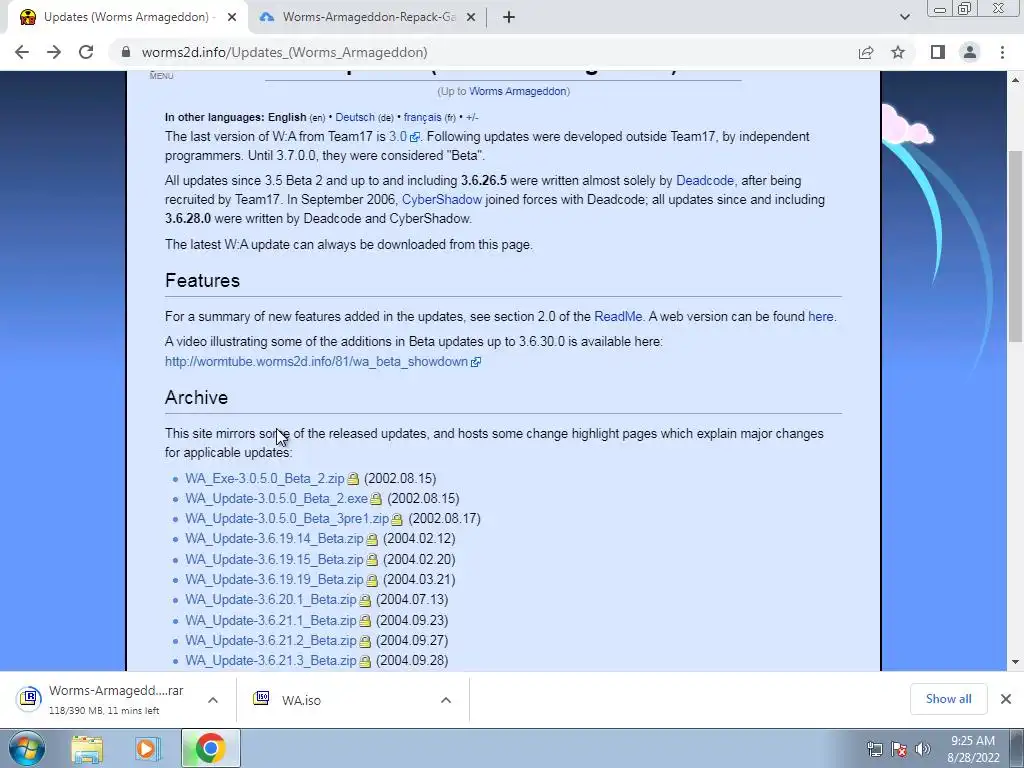Viewport: 1024px width, 768px height.
Task: Share this page via share icon
Action: point(866,52)
